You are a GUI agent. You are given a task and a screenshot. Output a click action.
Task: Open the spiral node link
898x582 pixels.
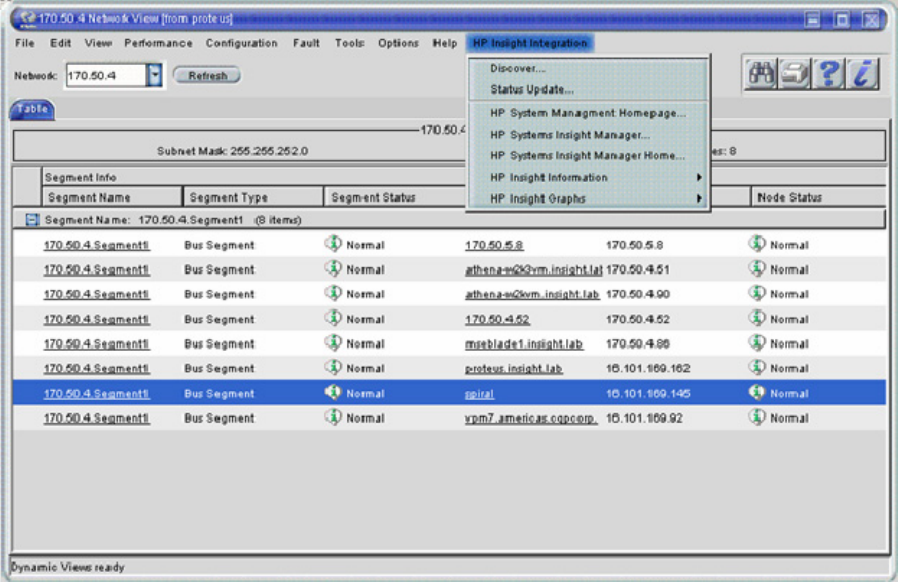point(479,394)
